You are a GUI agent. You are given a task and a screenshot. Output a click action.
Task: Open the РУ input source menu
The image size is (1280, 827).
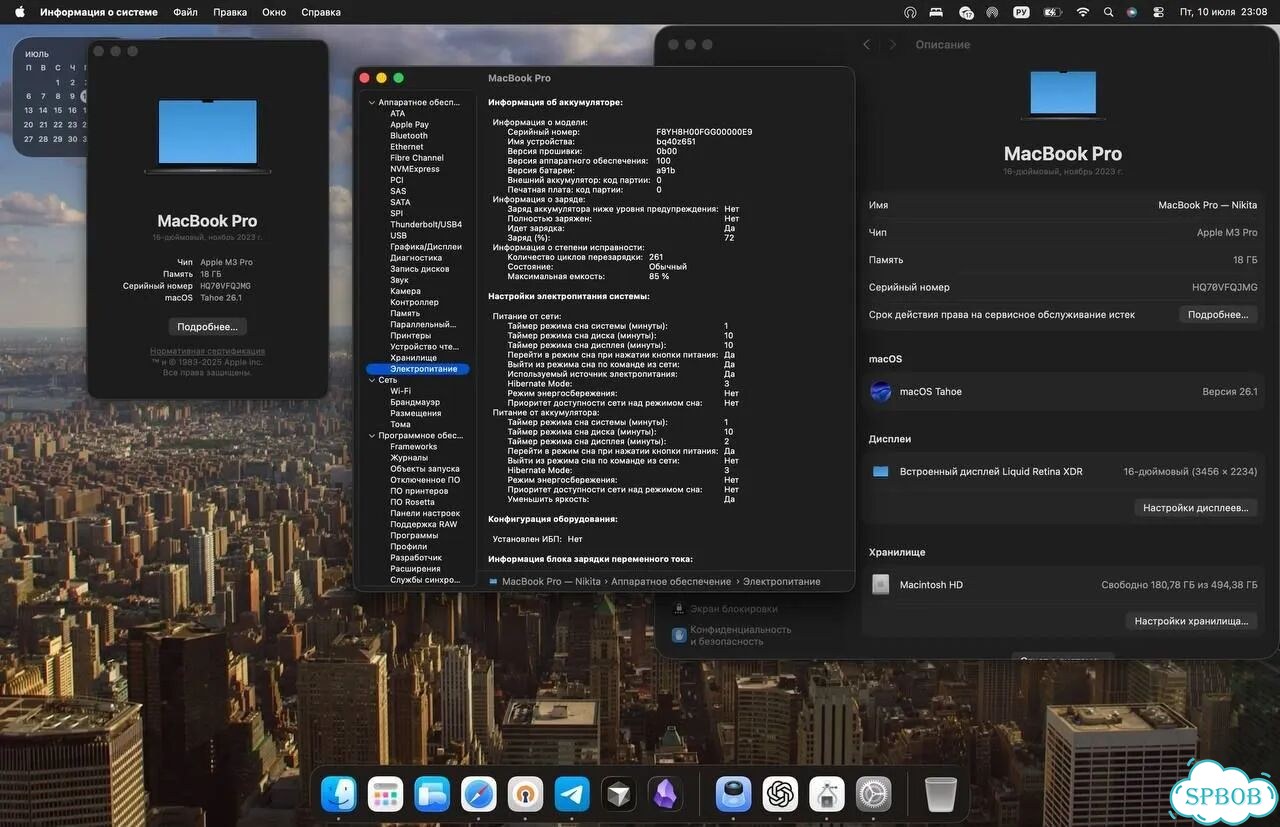point(1021,12)
